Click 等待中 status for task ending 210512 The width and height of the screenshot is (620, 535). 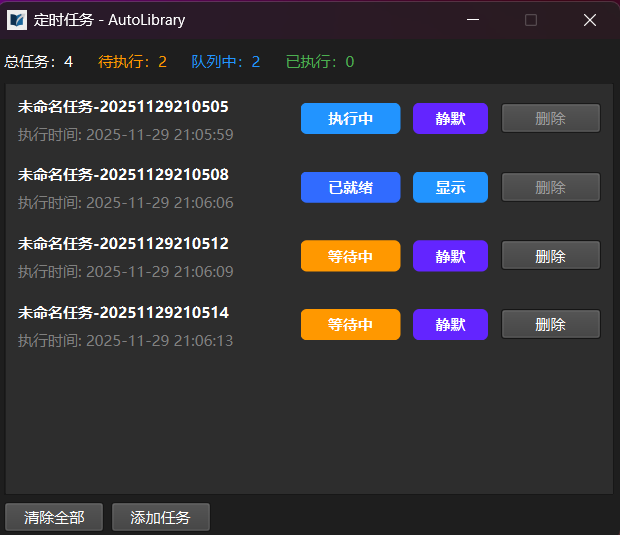click(x=350, y=256)
